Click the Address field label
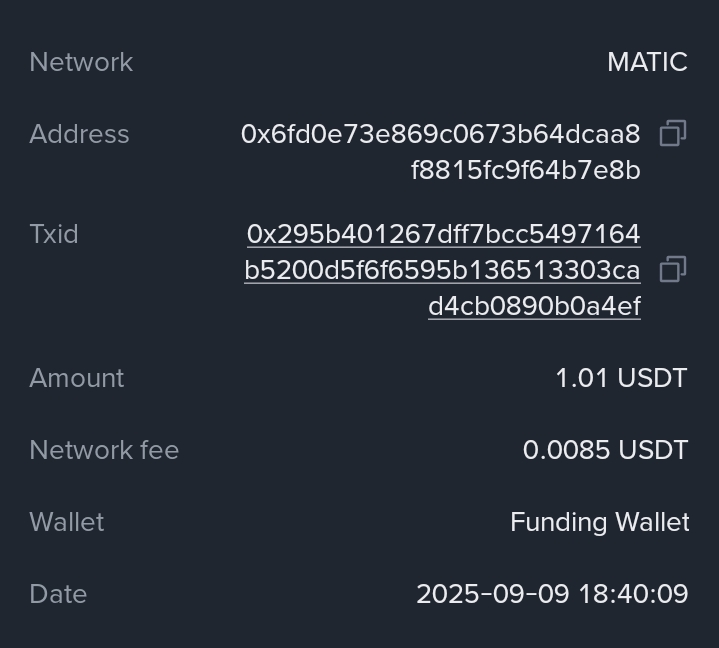The height and width of the screenshot is (648, 719). click(79, 134)
